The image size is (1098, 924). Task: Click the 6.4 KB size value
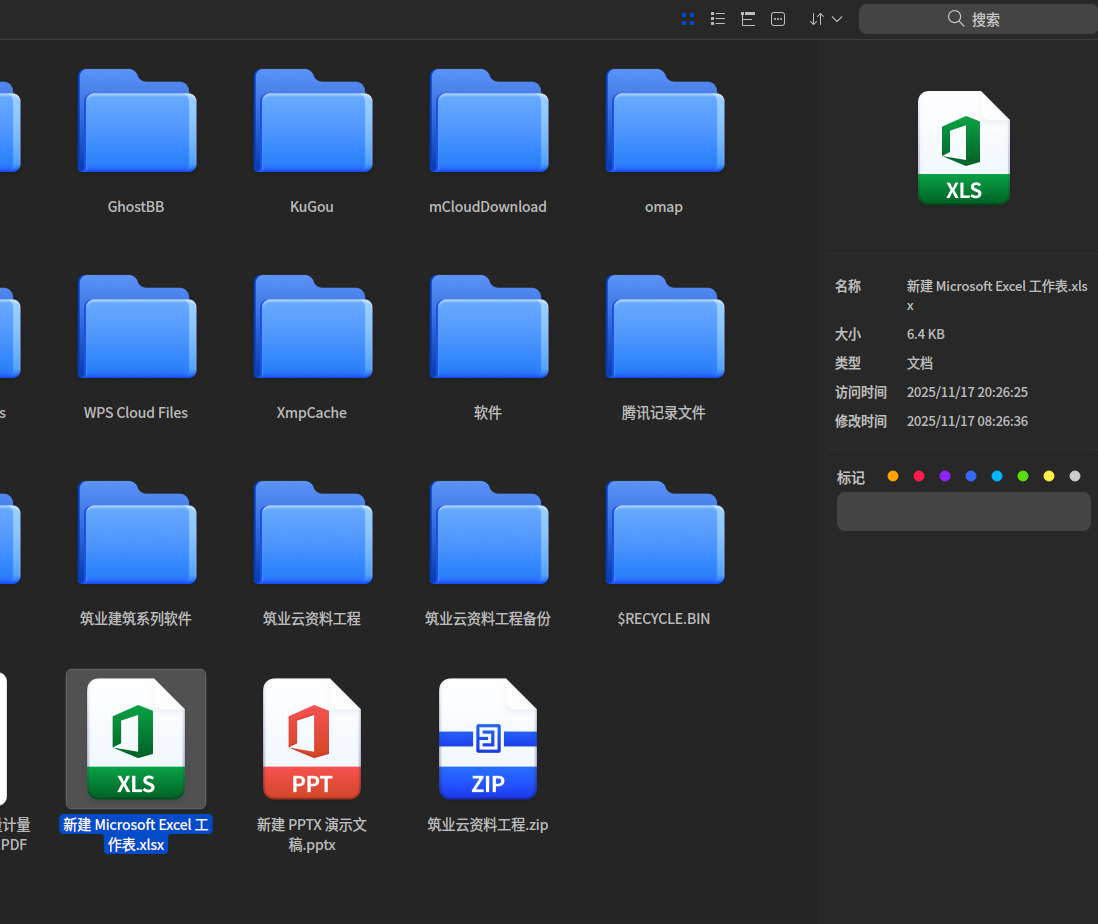click(926, 334)
